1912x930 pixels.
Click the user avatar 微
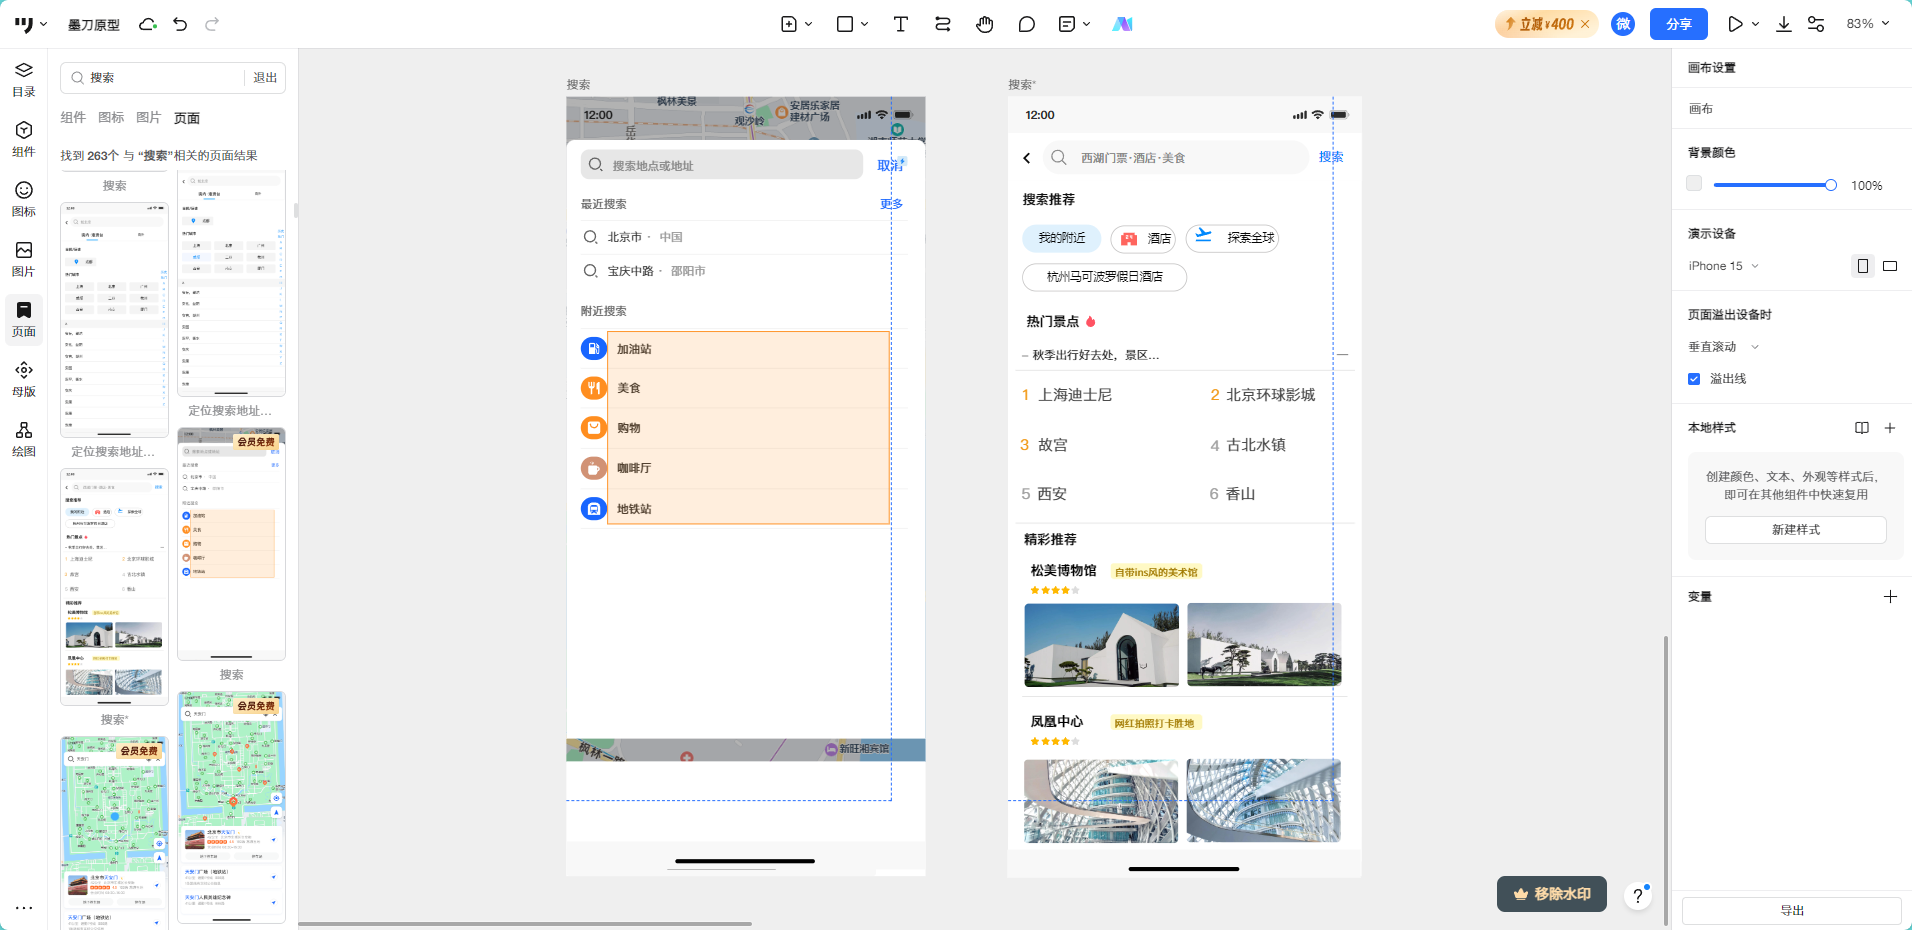[x=1623, y=24]
